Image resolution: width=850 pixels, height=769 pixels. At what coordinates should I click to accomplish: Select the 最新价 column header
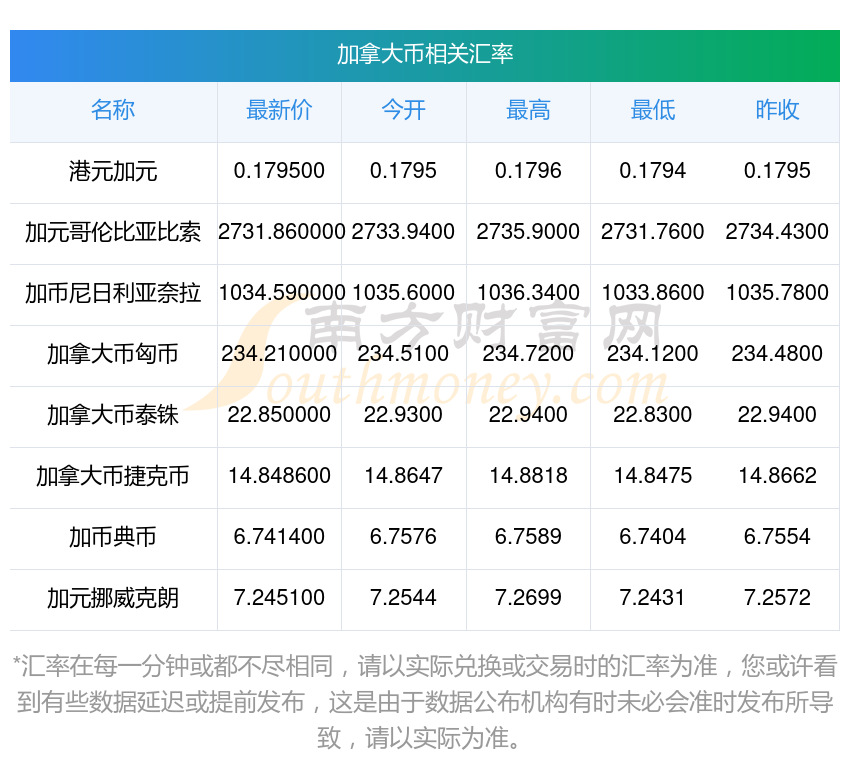[279, 110]
